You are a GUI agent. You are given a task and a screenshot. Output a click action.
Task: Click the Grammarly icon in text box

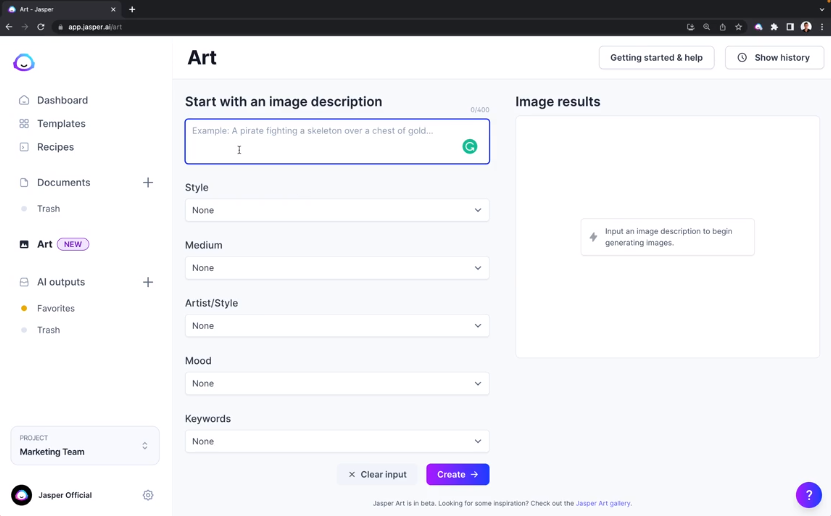point(470,146)
